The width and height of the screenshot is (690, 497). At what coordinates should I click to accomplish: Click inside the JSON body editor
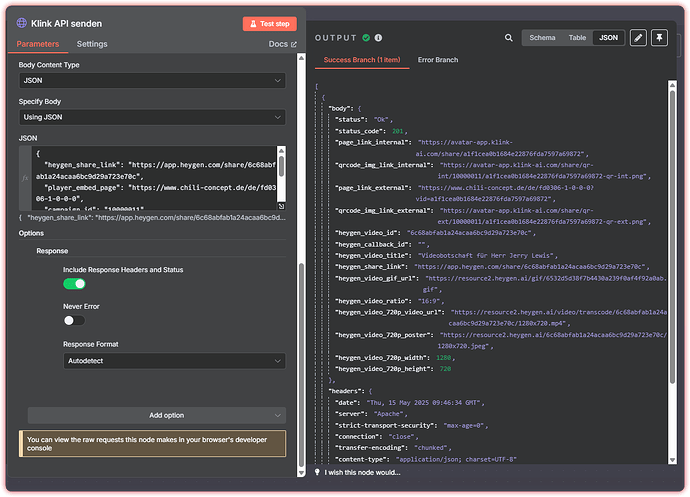click(x=155, y=178)
